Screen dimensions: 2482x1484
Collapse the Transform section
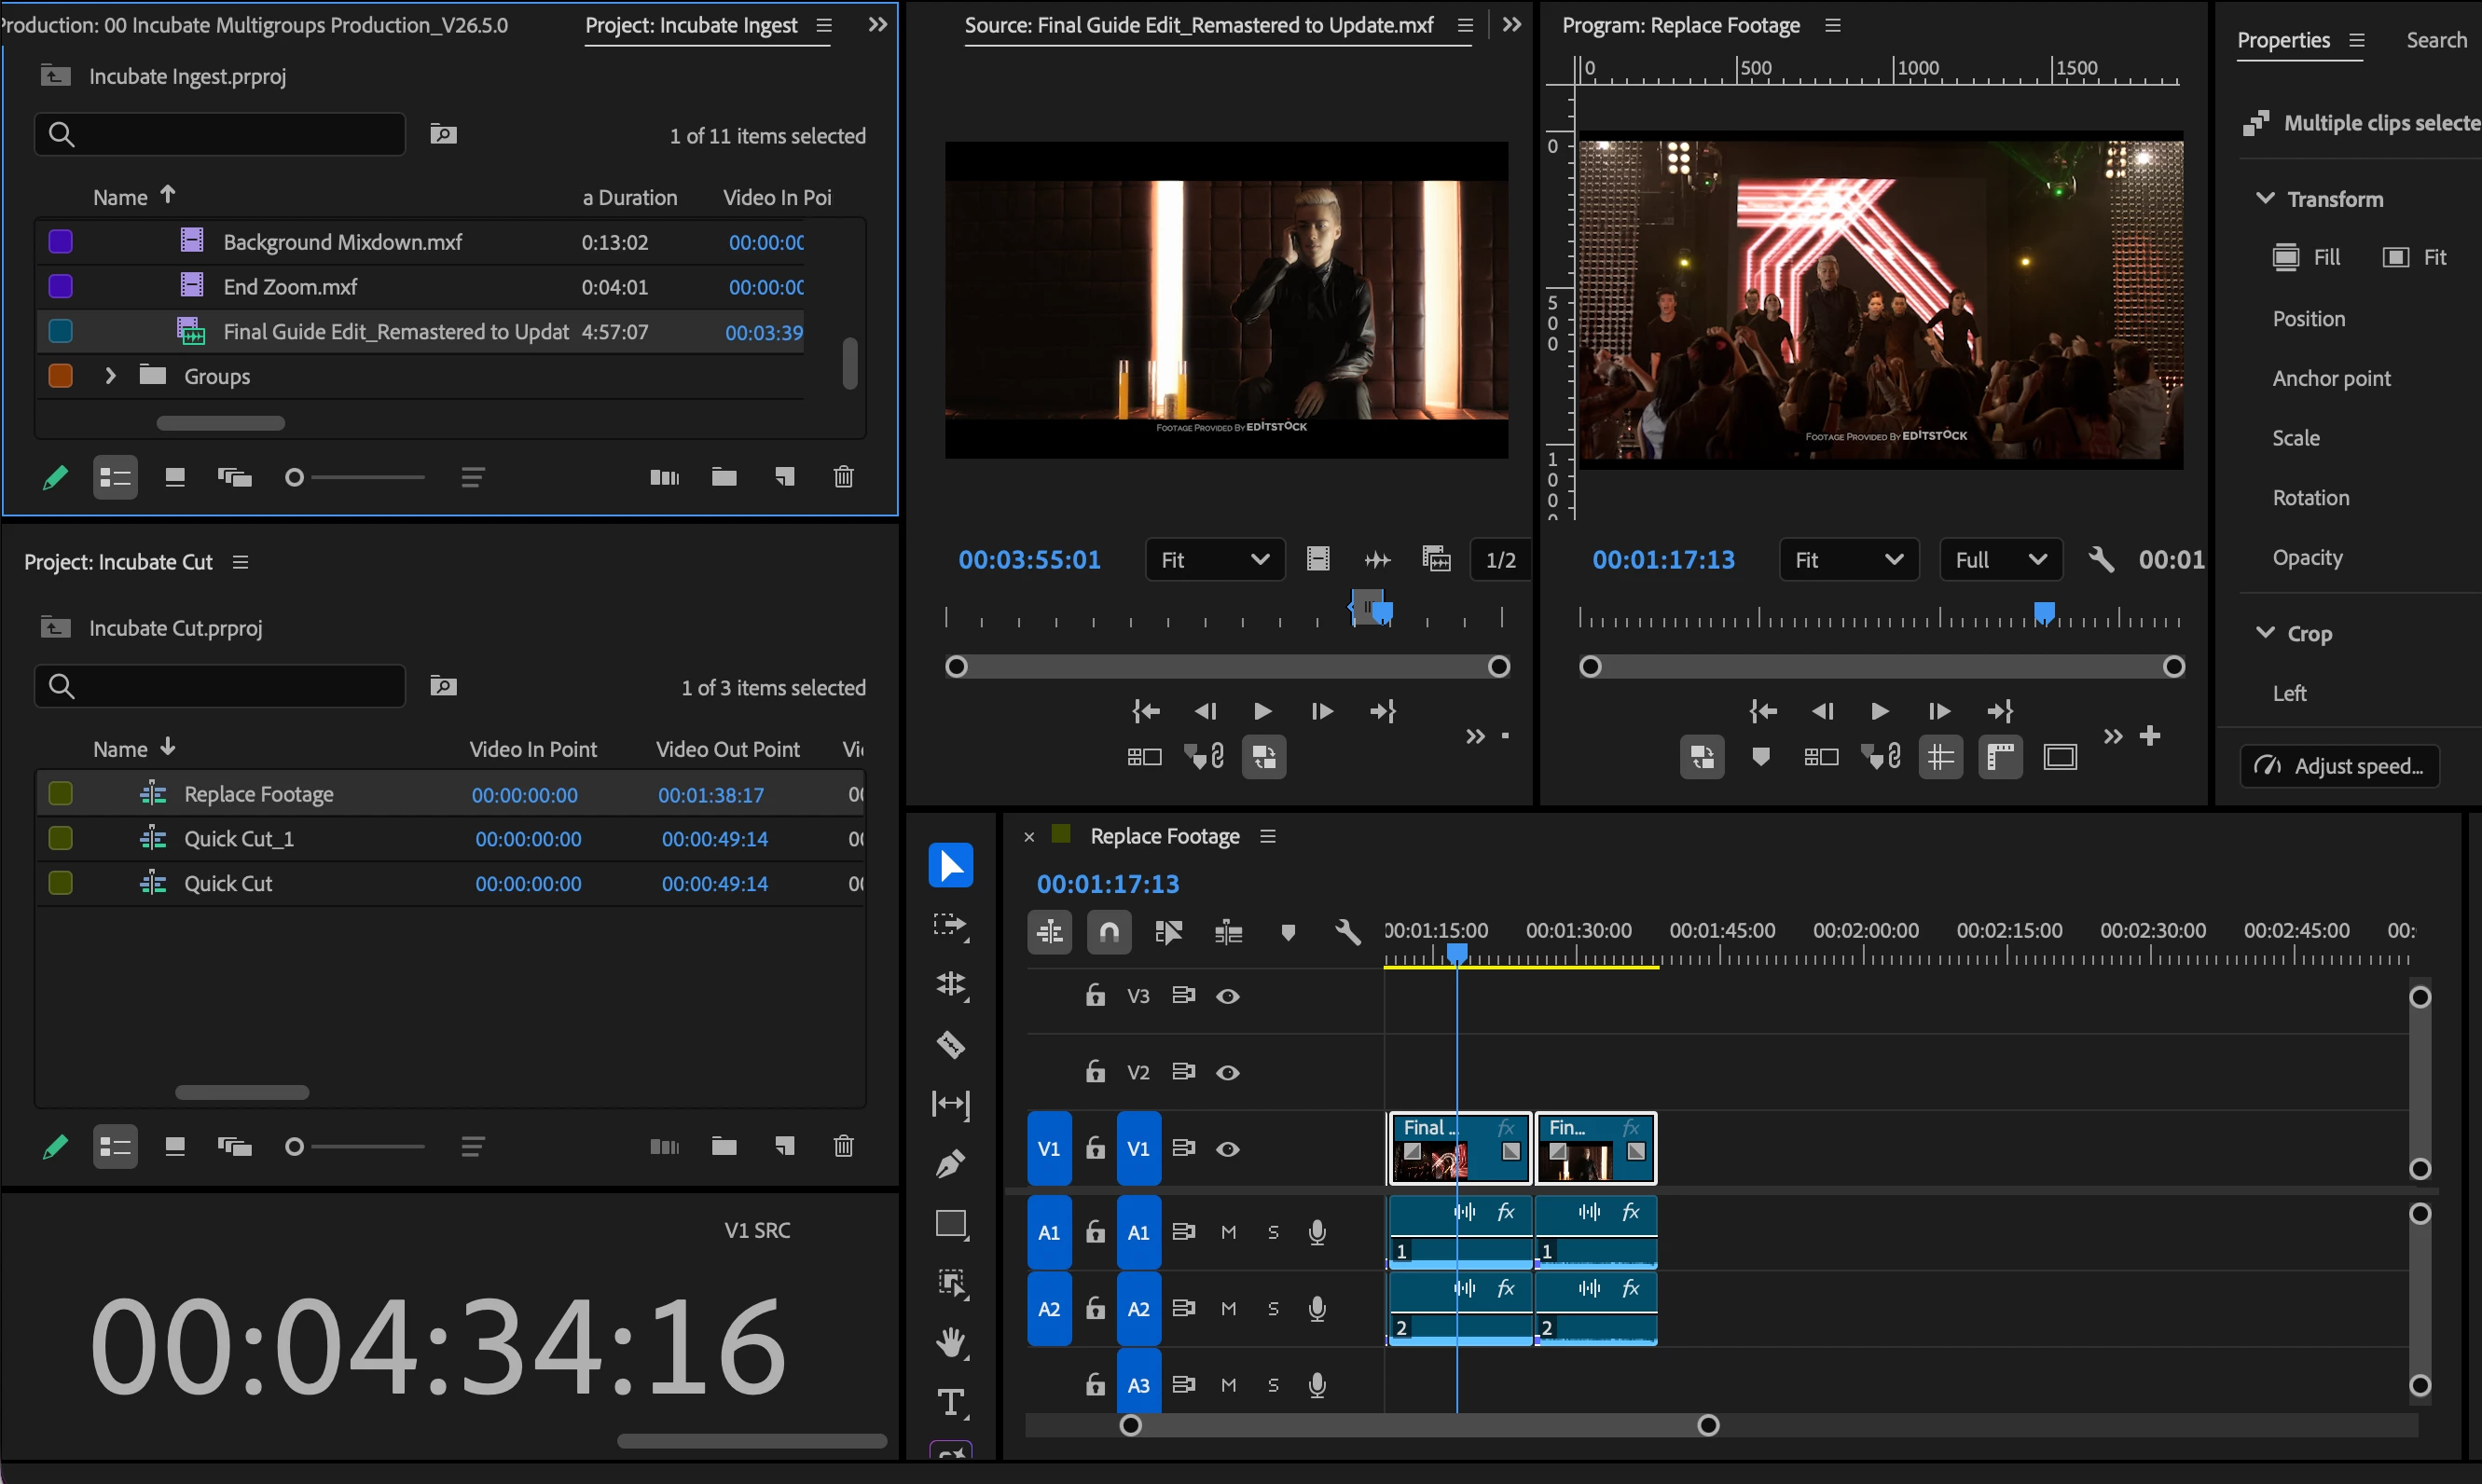pos(2265,198)
